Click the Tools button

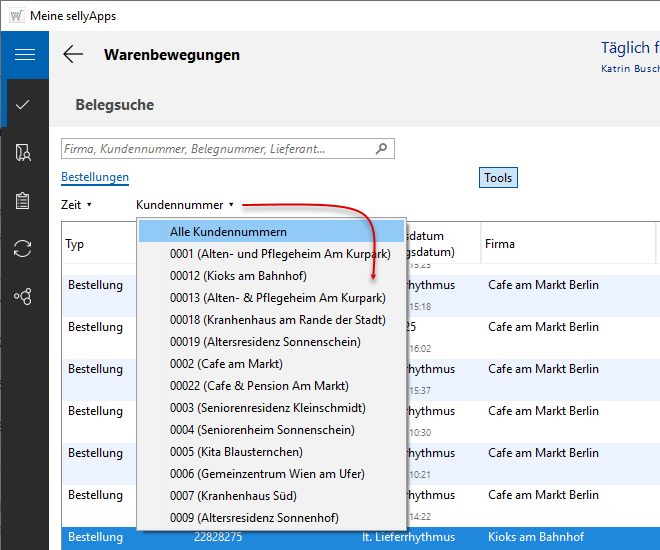click(x=498, y=178)
